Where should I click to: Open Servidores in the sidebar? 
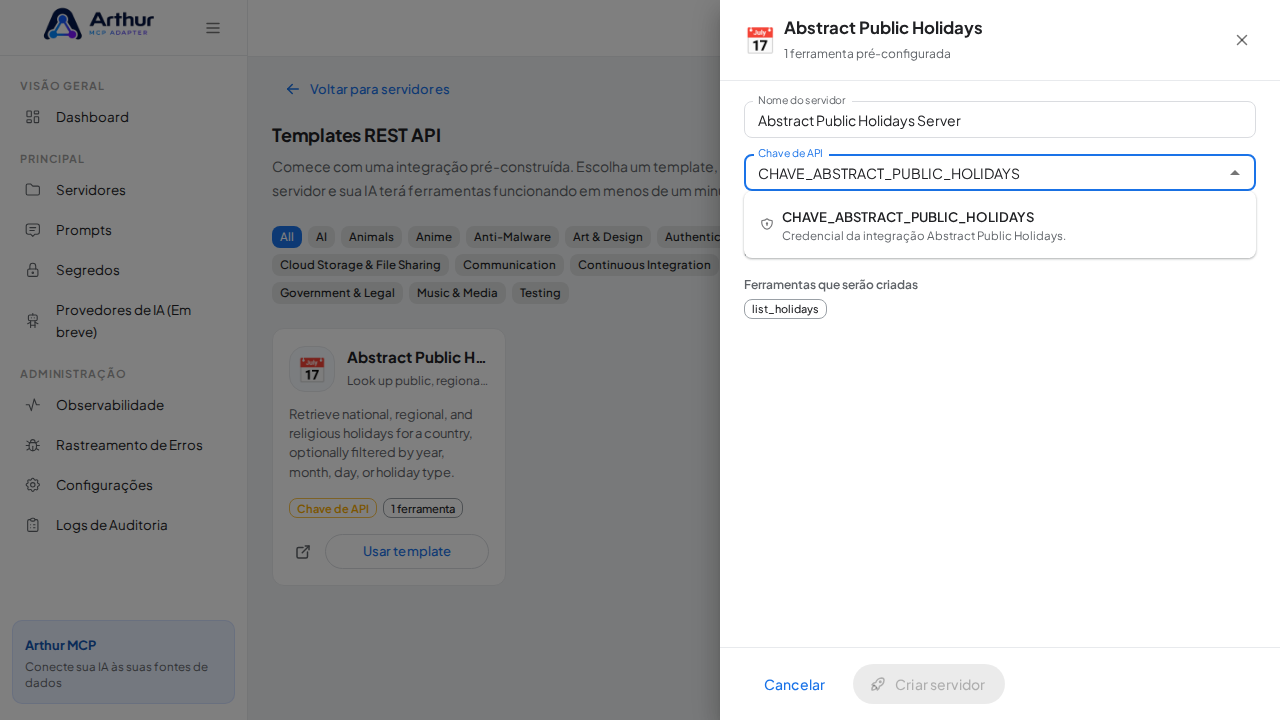[x=124, y=190]
